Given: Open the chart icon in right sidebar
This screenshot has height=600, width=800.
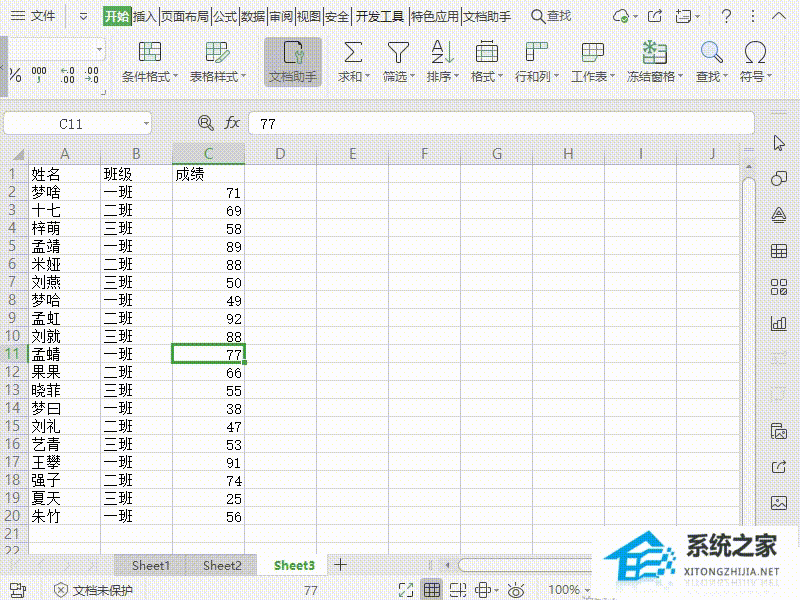Looking at the screenshot, I should [779, 323].
